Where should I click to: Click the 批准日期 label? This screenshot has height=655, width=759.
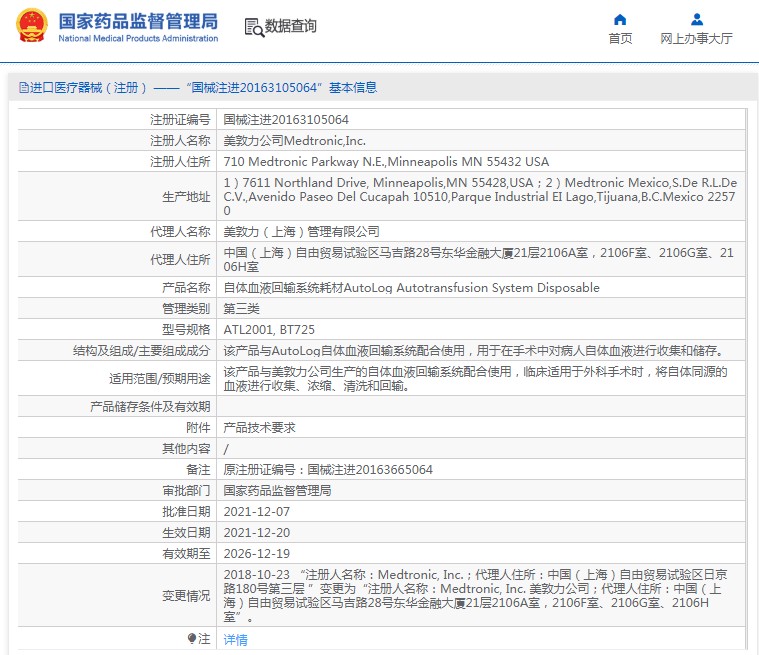pos(186,512)
